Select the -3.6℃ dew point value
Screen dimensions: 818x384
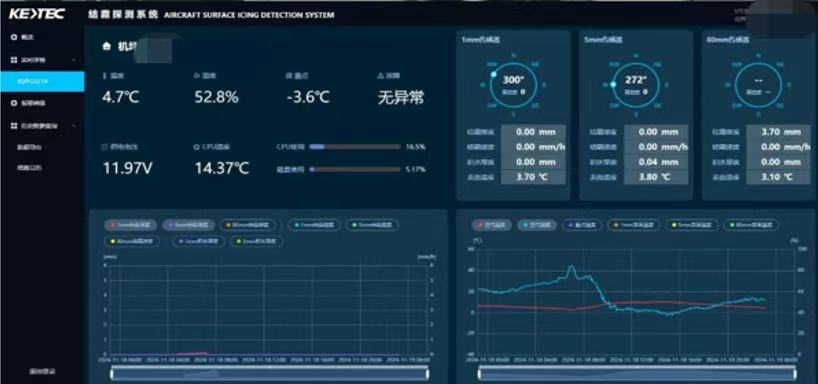308,97
